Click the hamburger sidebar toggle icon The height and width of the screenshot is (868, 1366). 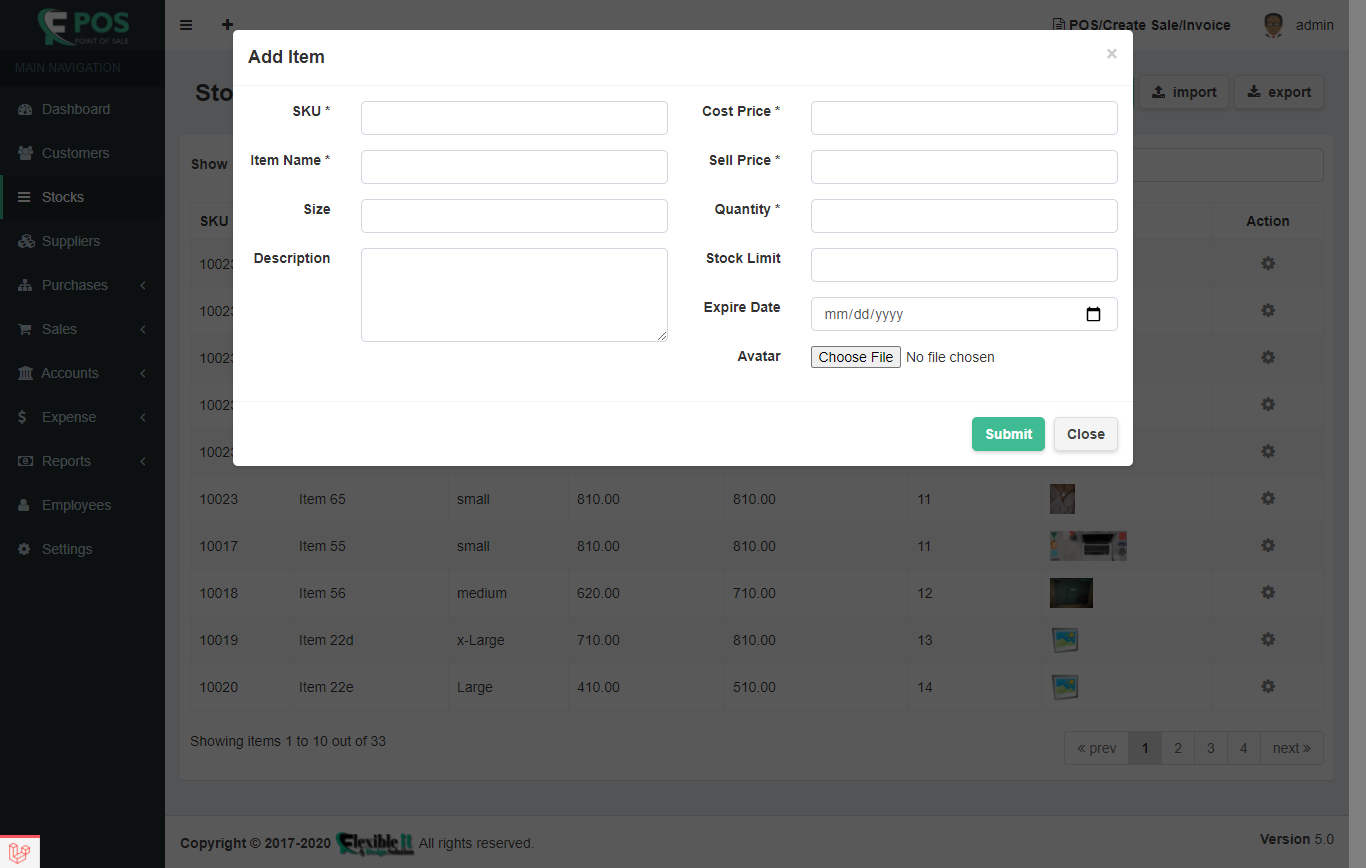coord(186,25)
